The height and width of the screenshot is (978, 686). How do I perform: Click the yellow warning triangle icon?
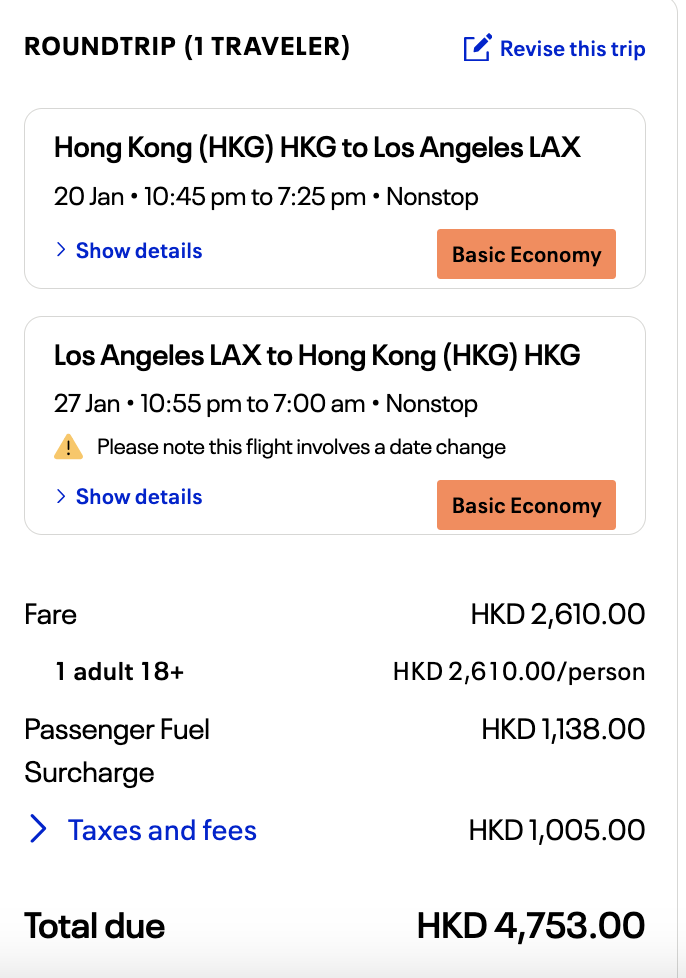pyautogui.click(x=68, y=447)
